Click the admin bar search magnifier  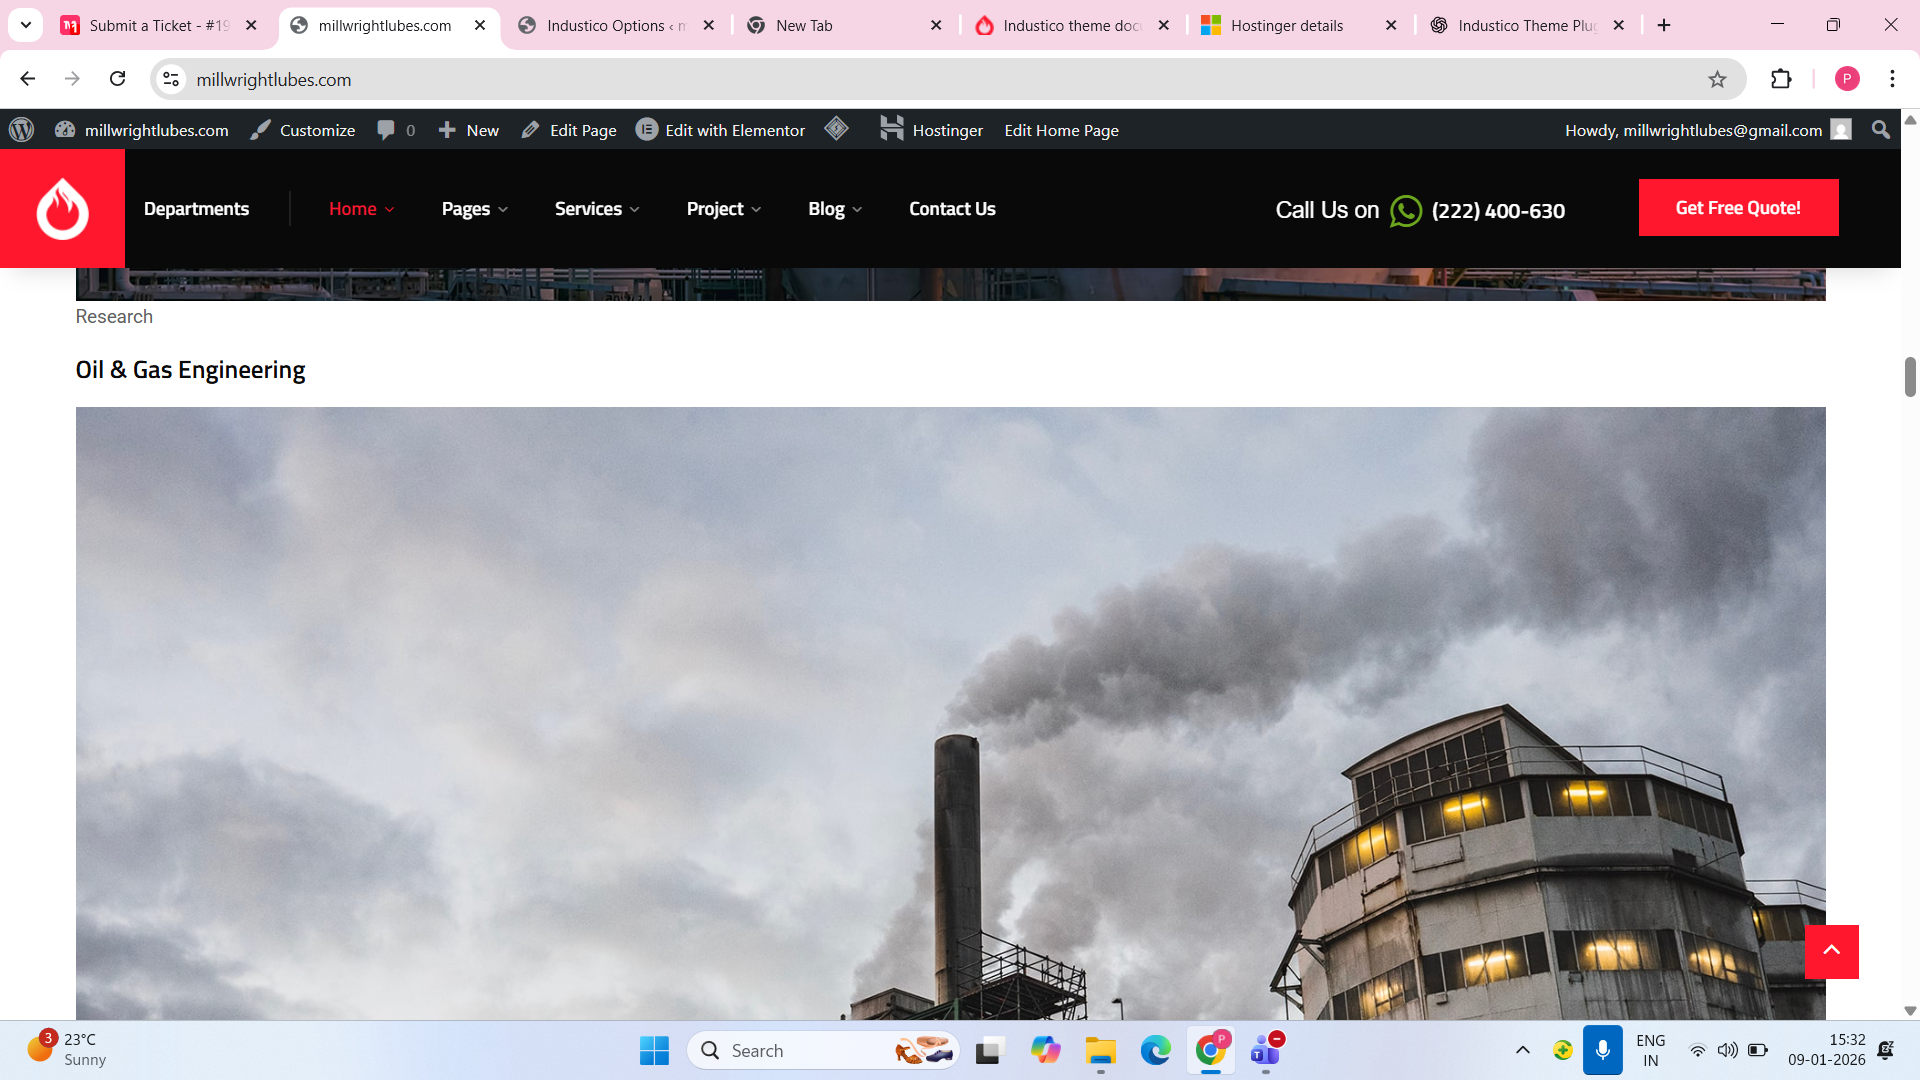click(x=1880, y=130)
